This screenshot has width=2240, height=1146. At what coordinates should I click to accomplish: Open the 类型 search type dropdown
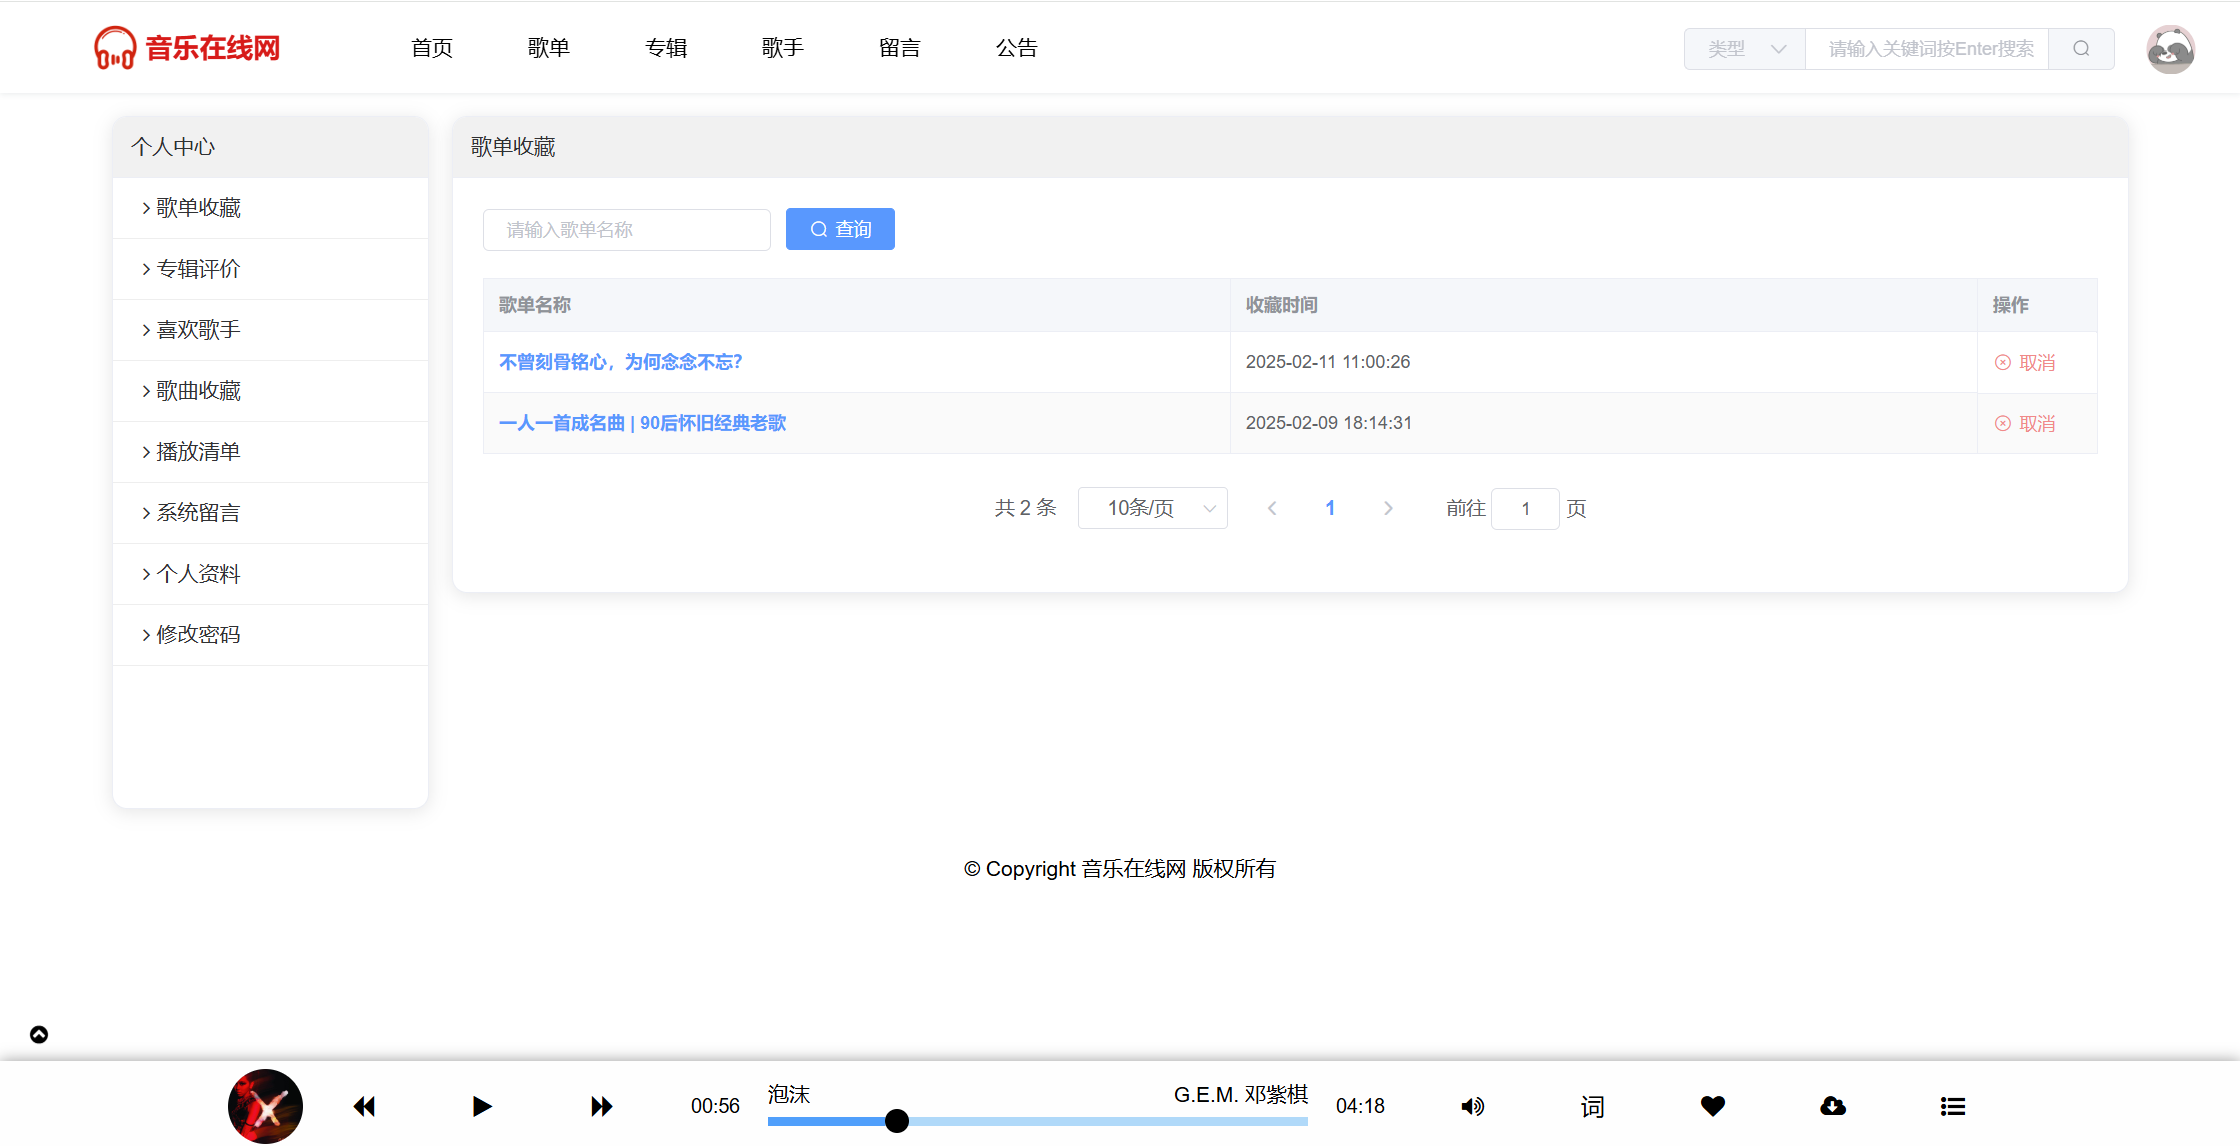click(1745, 49)
